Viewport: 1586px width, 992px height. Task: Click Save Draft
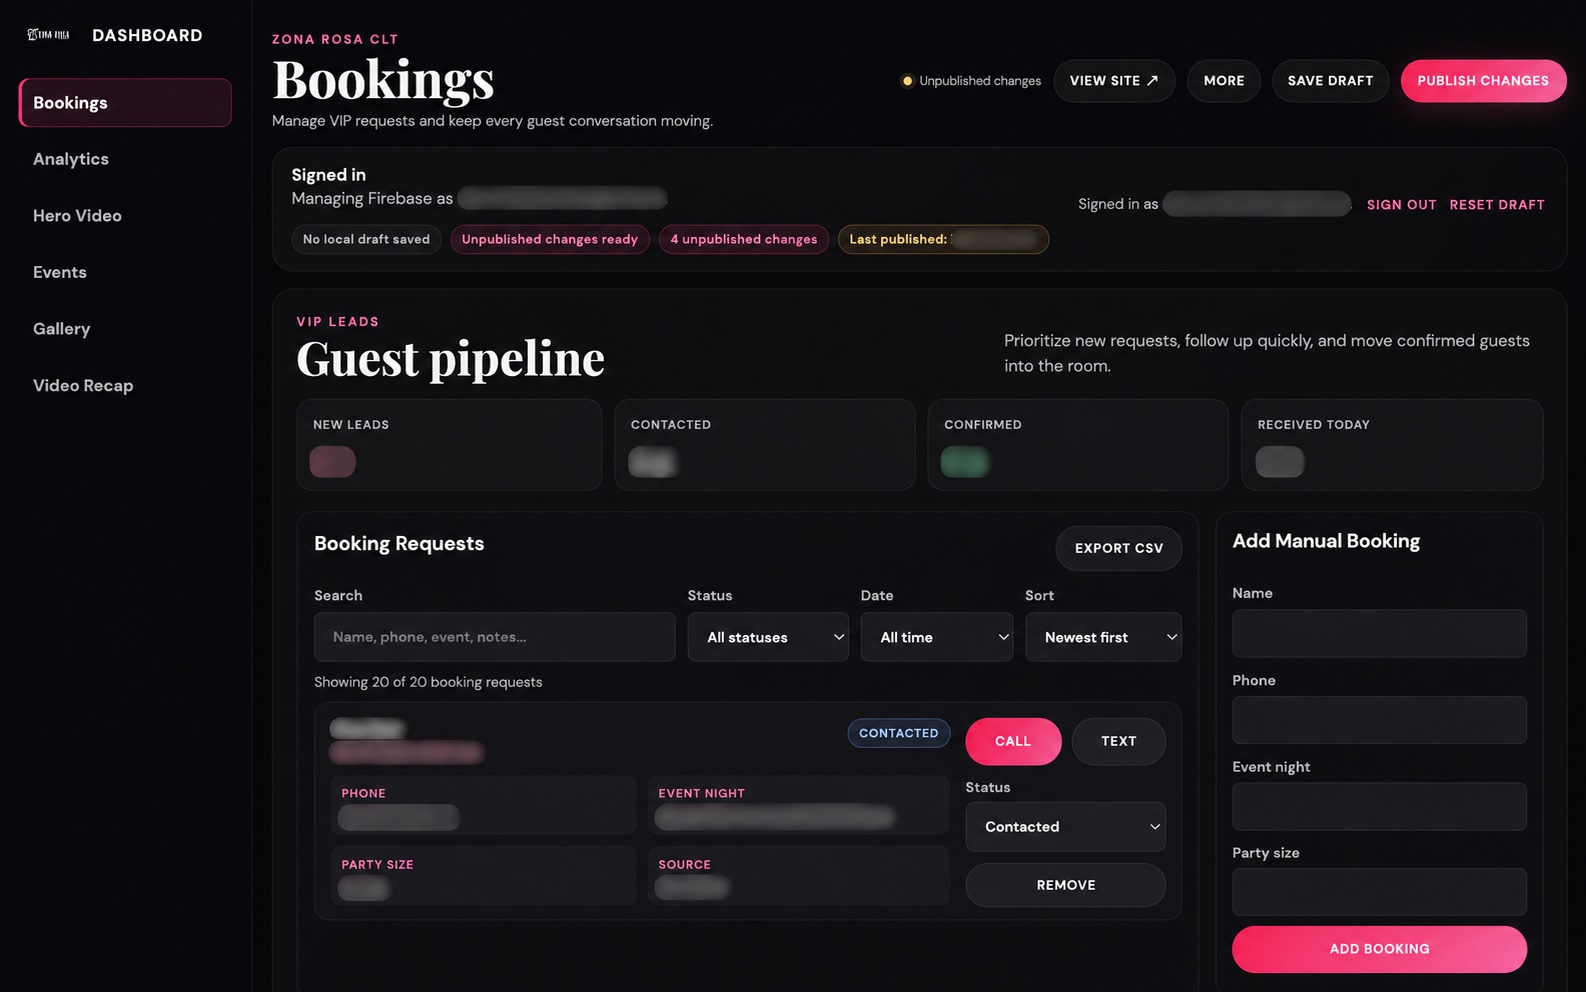click(1330, 81)
